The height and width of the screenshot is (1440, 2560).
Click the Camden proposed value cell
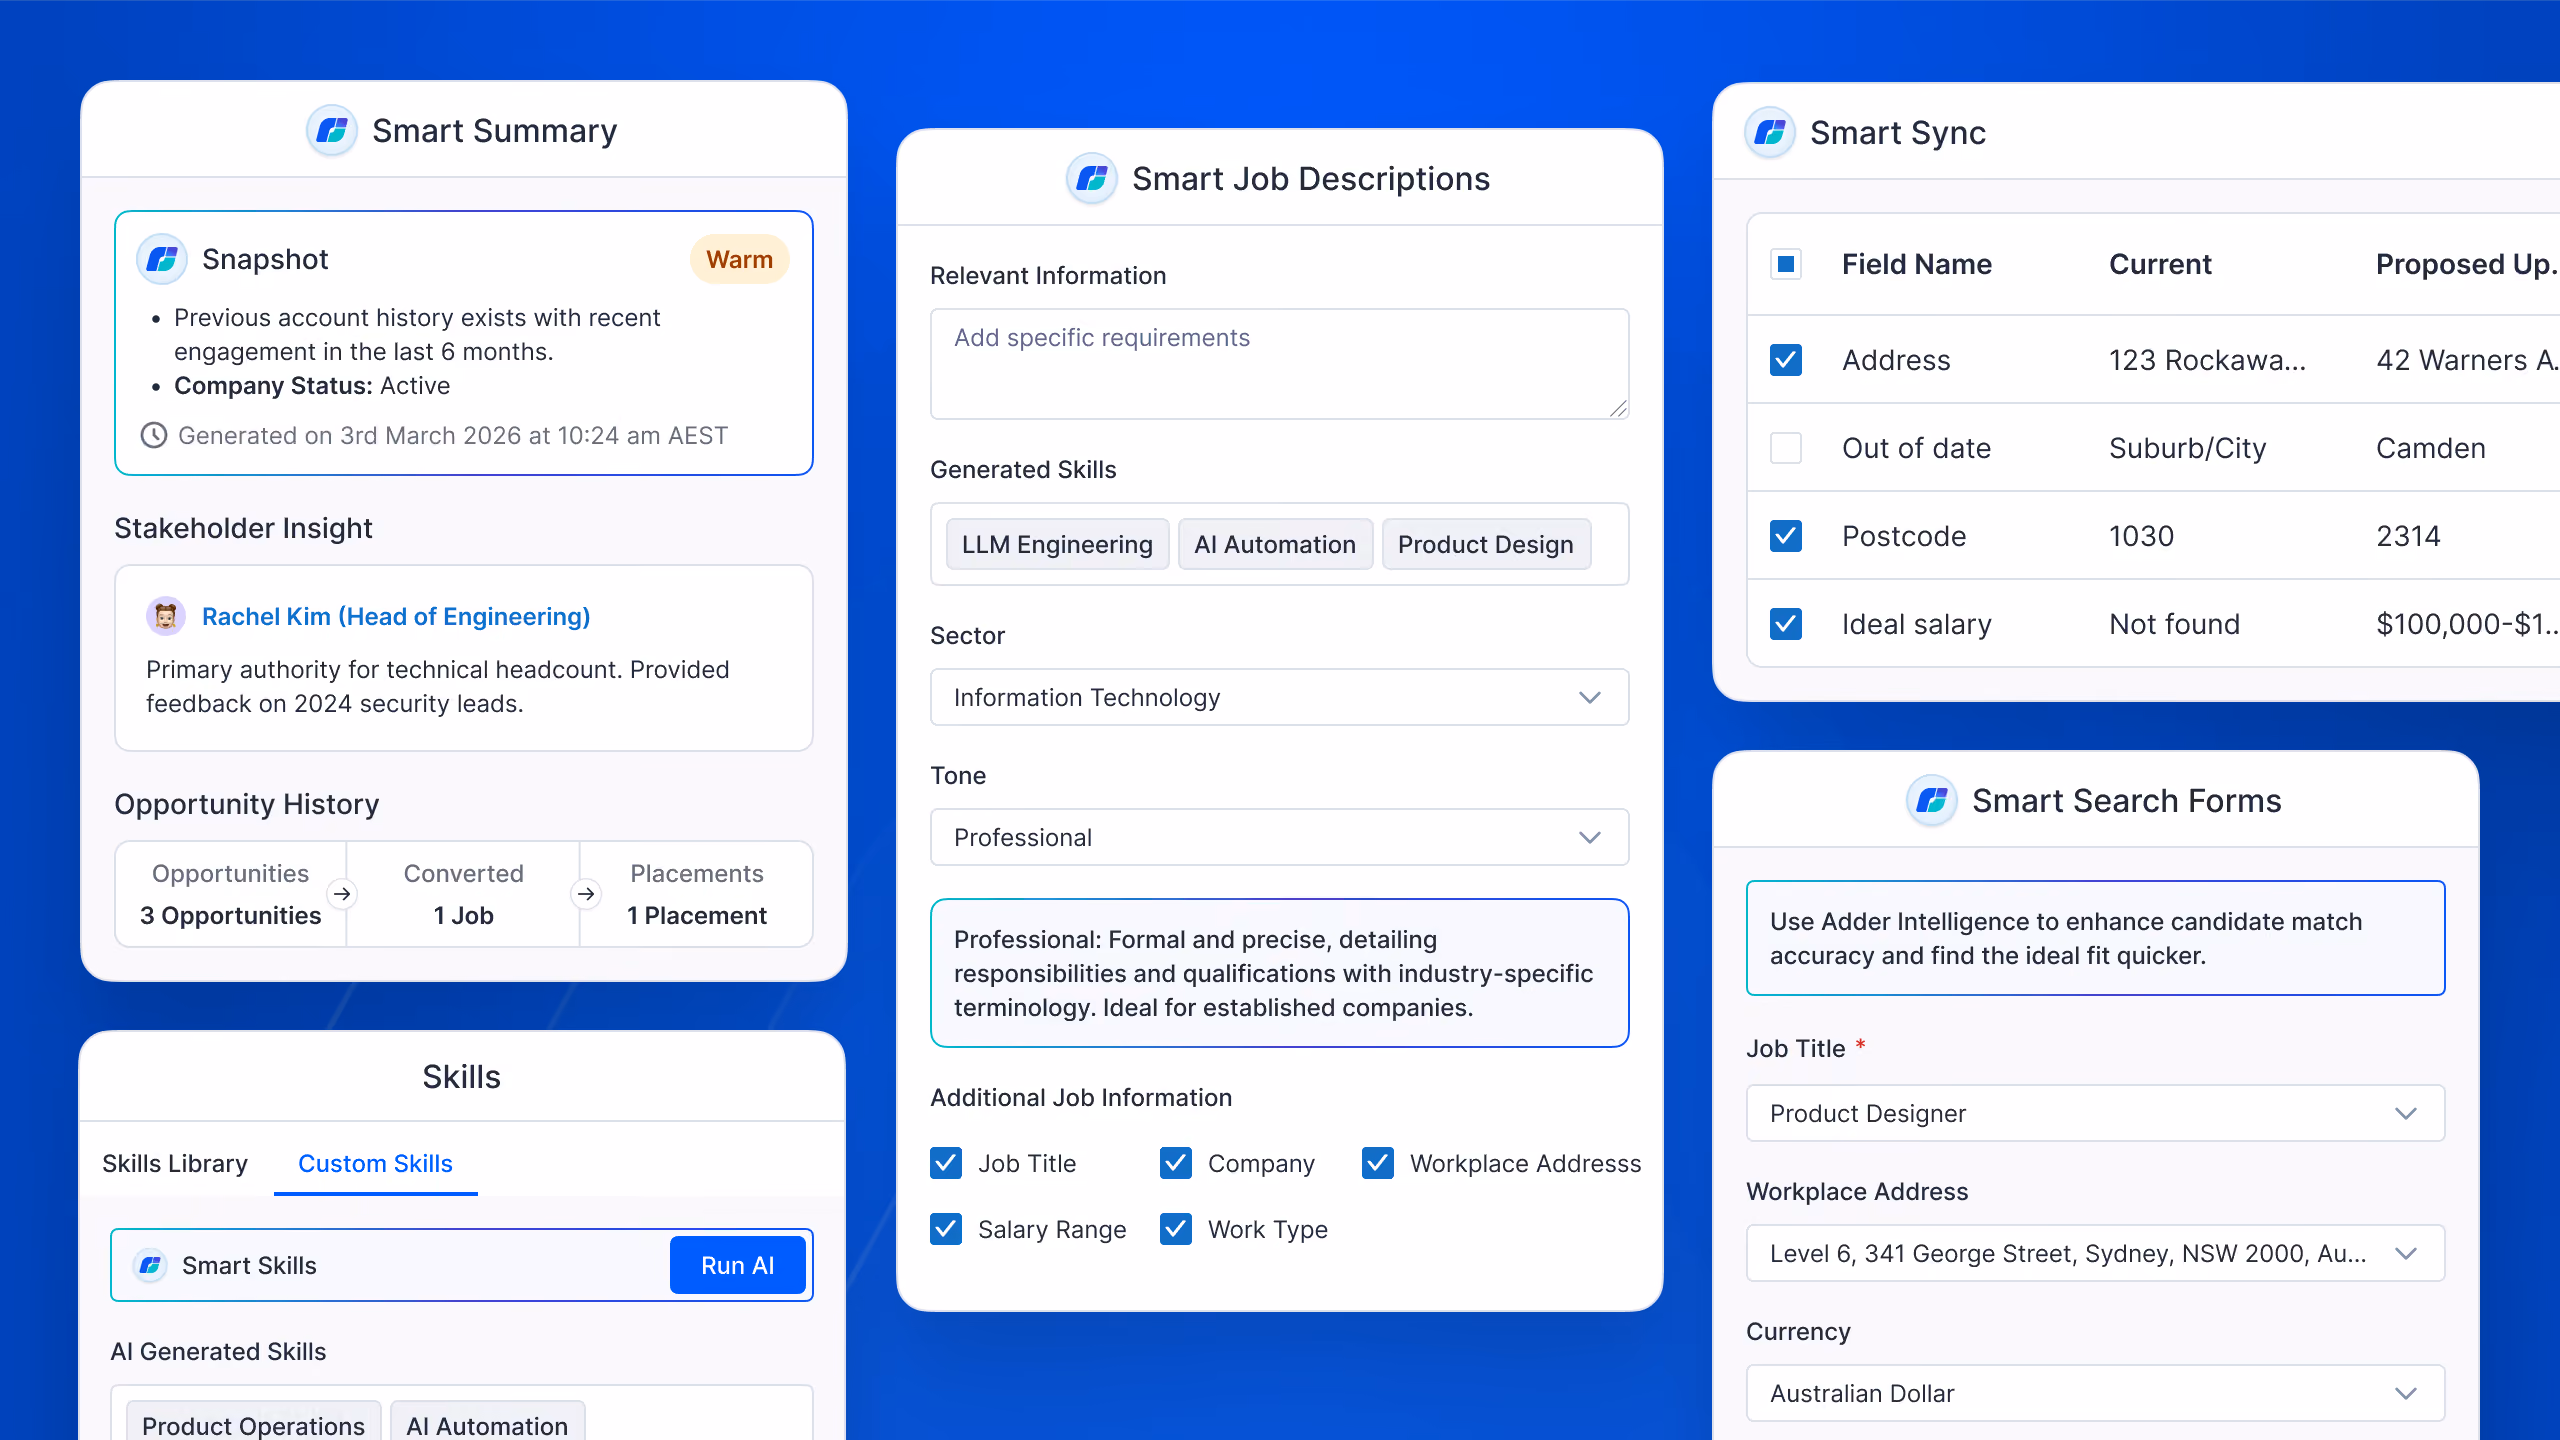[x=2431, y=448]
